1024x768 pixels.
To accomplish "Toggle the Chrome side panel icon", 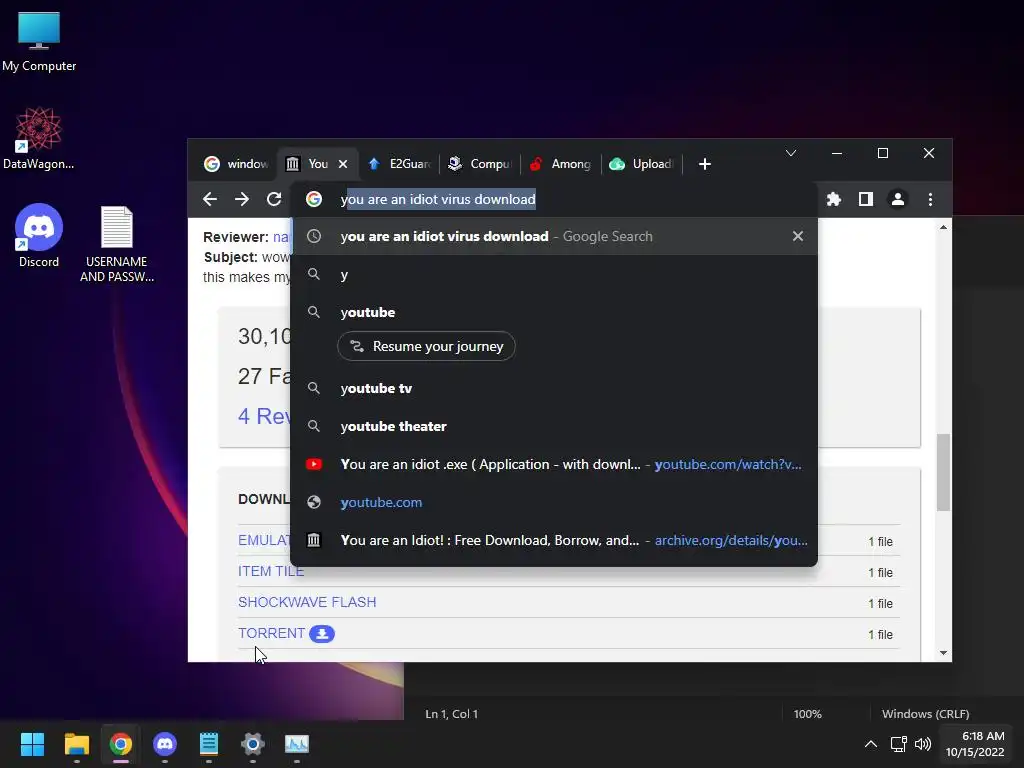I will coord(866,199).
